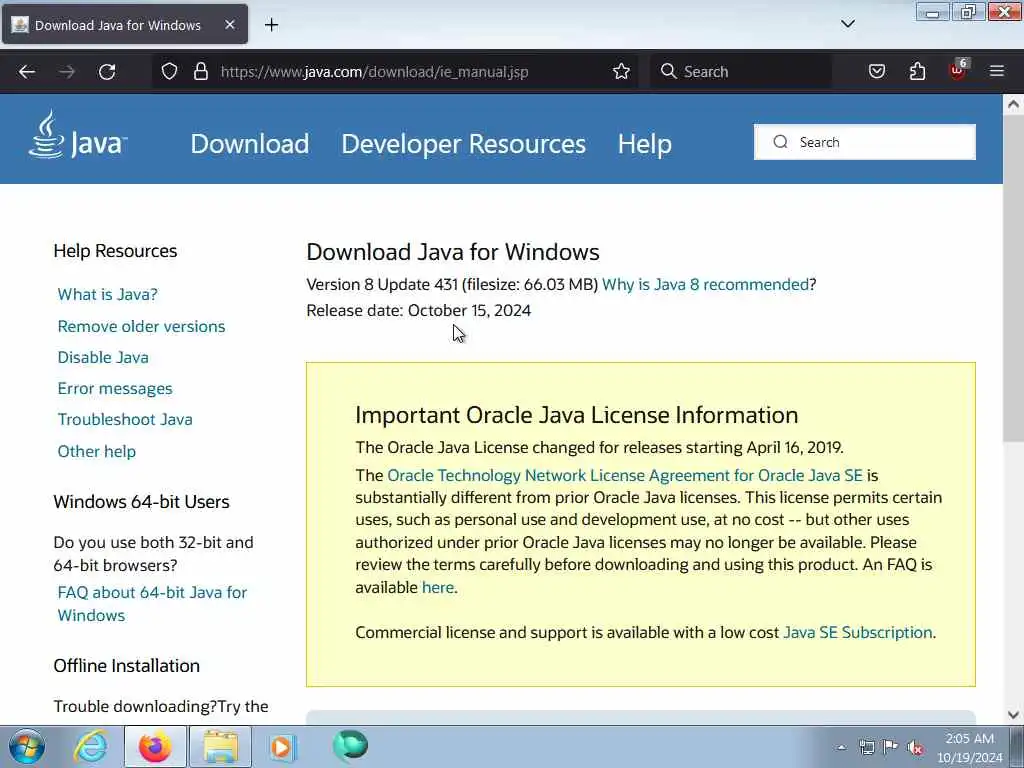Click Why is Java 8 recommended link
Viewport: 1024px width, 768px height.
click(x=705, y=285)
